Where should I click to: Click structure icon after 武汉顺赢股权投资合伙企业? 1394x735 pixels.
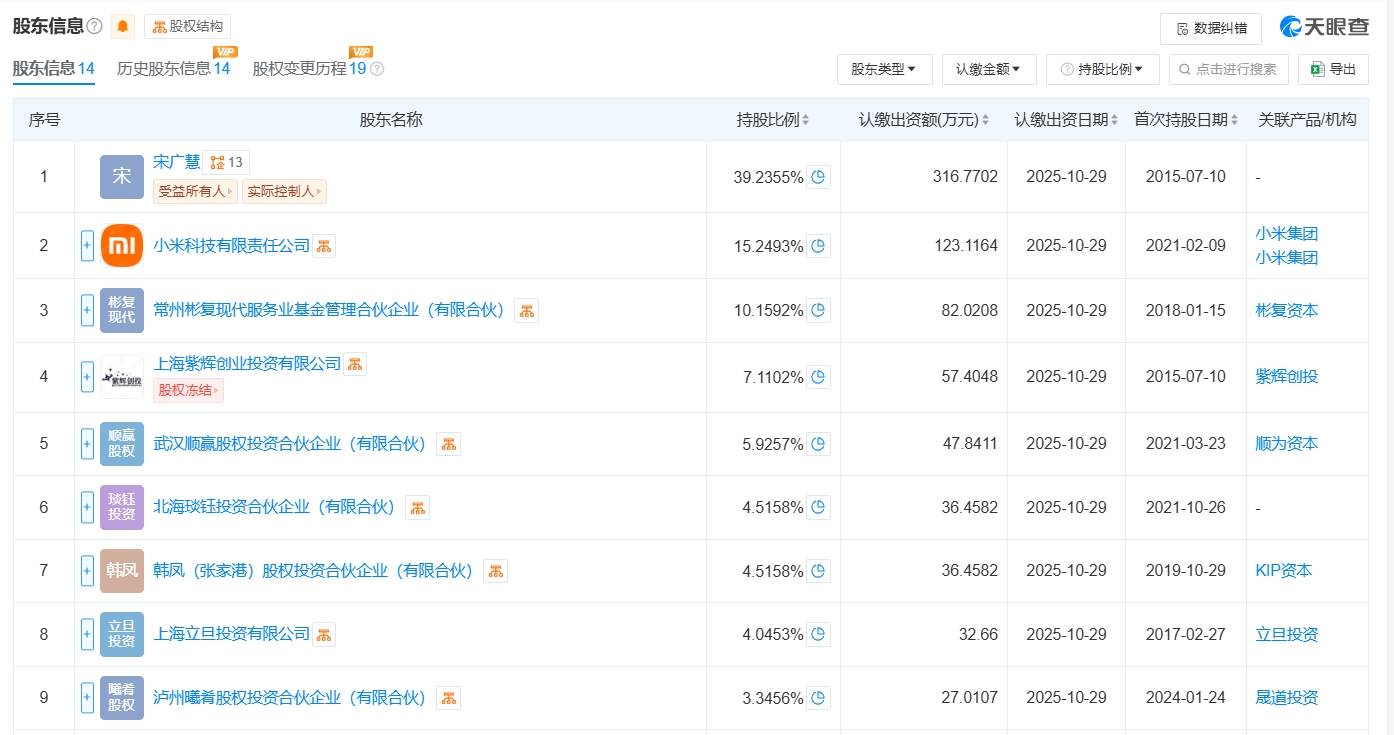(x=449, y=444)
